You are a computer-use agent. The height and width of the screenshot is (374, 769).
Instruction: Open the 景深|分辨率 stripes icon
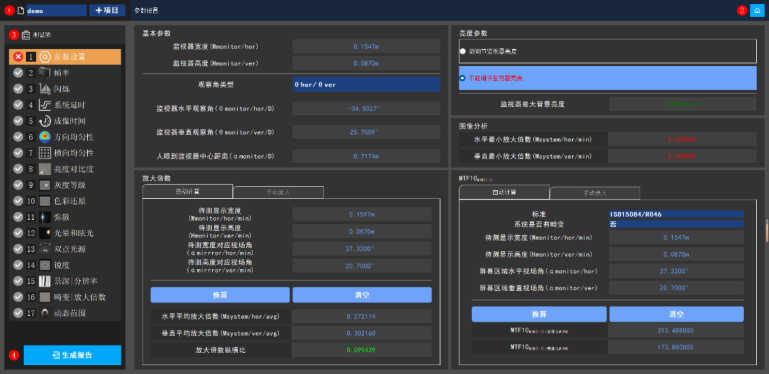click(x=45, y=281)
